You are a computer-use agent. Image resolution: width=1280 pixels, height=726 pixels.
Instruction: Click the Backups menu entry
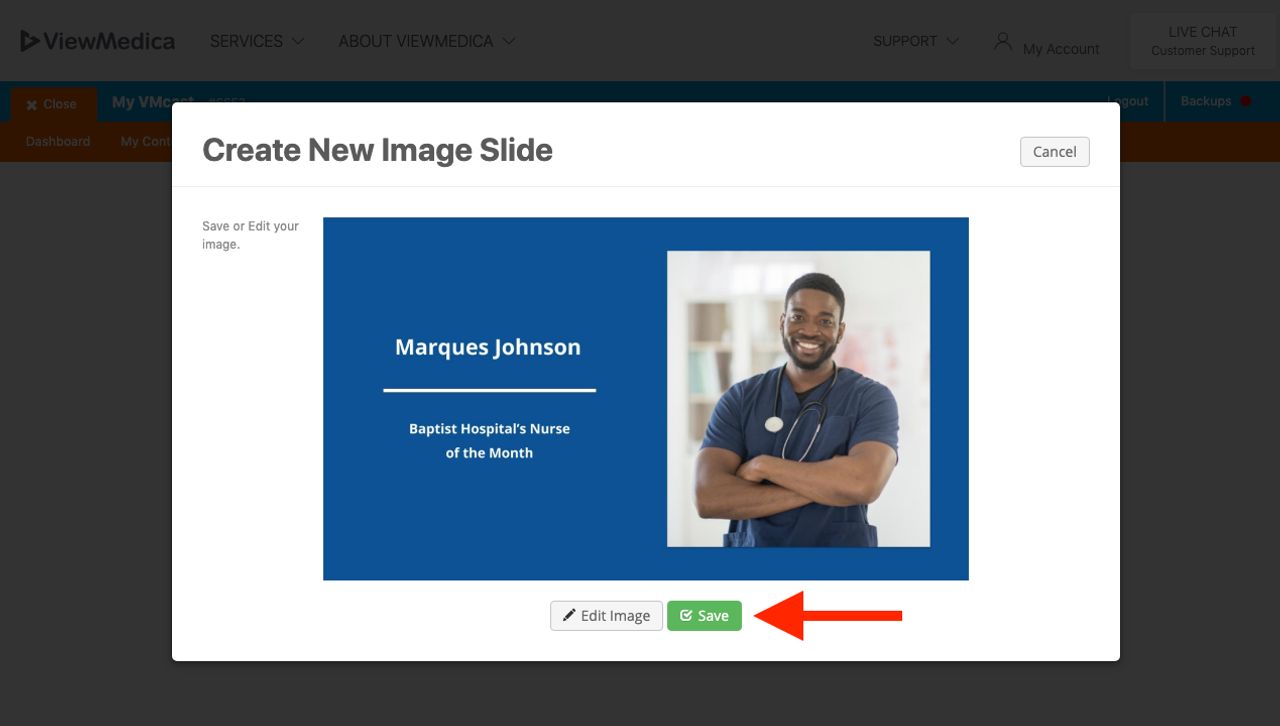[1207, 101]
